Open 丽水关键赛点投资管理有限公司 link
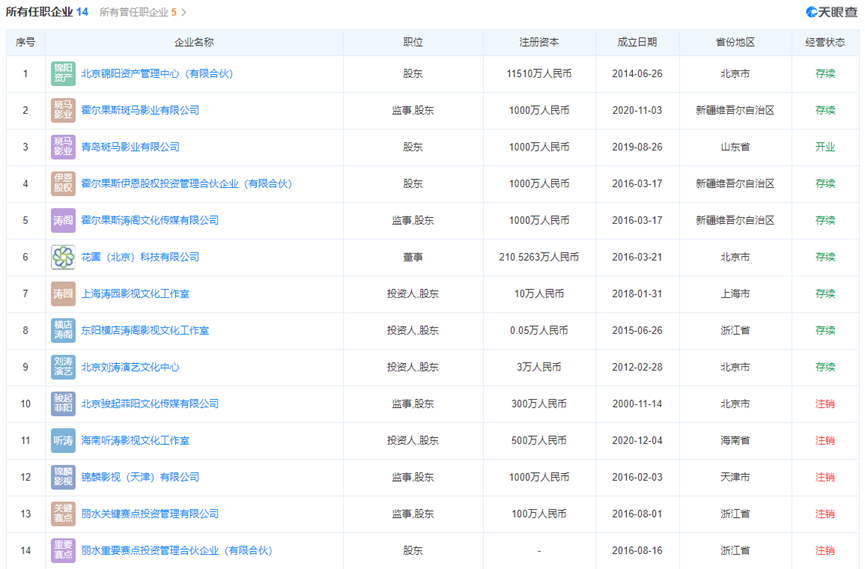This screenshot has width=865, height=569. tap(149, 514)
